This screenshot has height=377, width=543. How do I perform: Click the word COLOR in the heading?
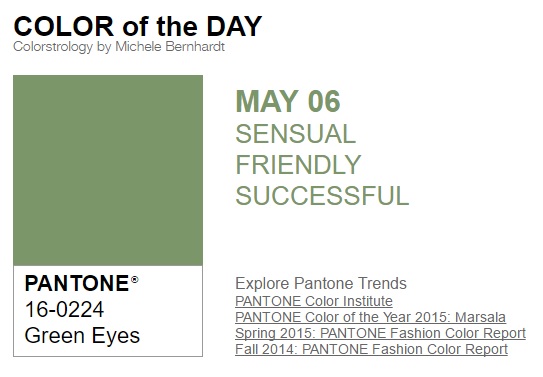(x=64, y=26)
